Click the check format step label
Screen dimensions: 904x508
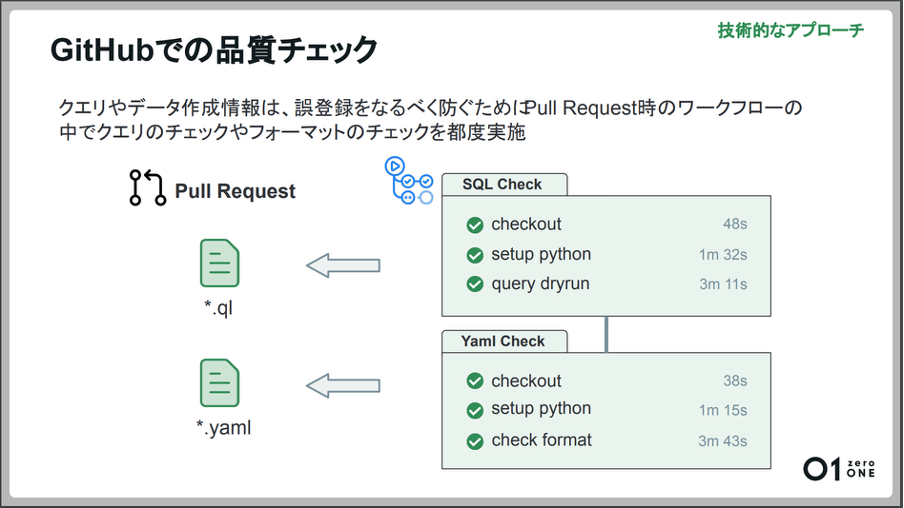tap(541, 441)
